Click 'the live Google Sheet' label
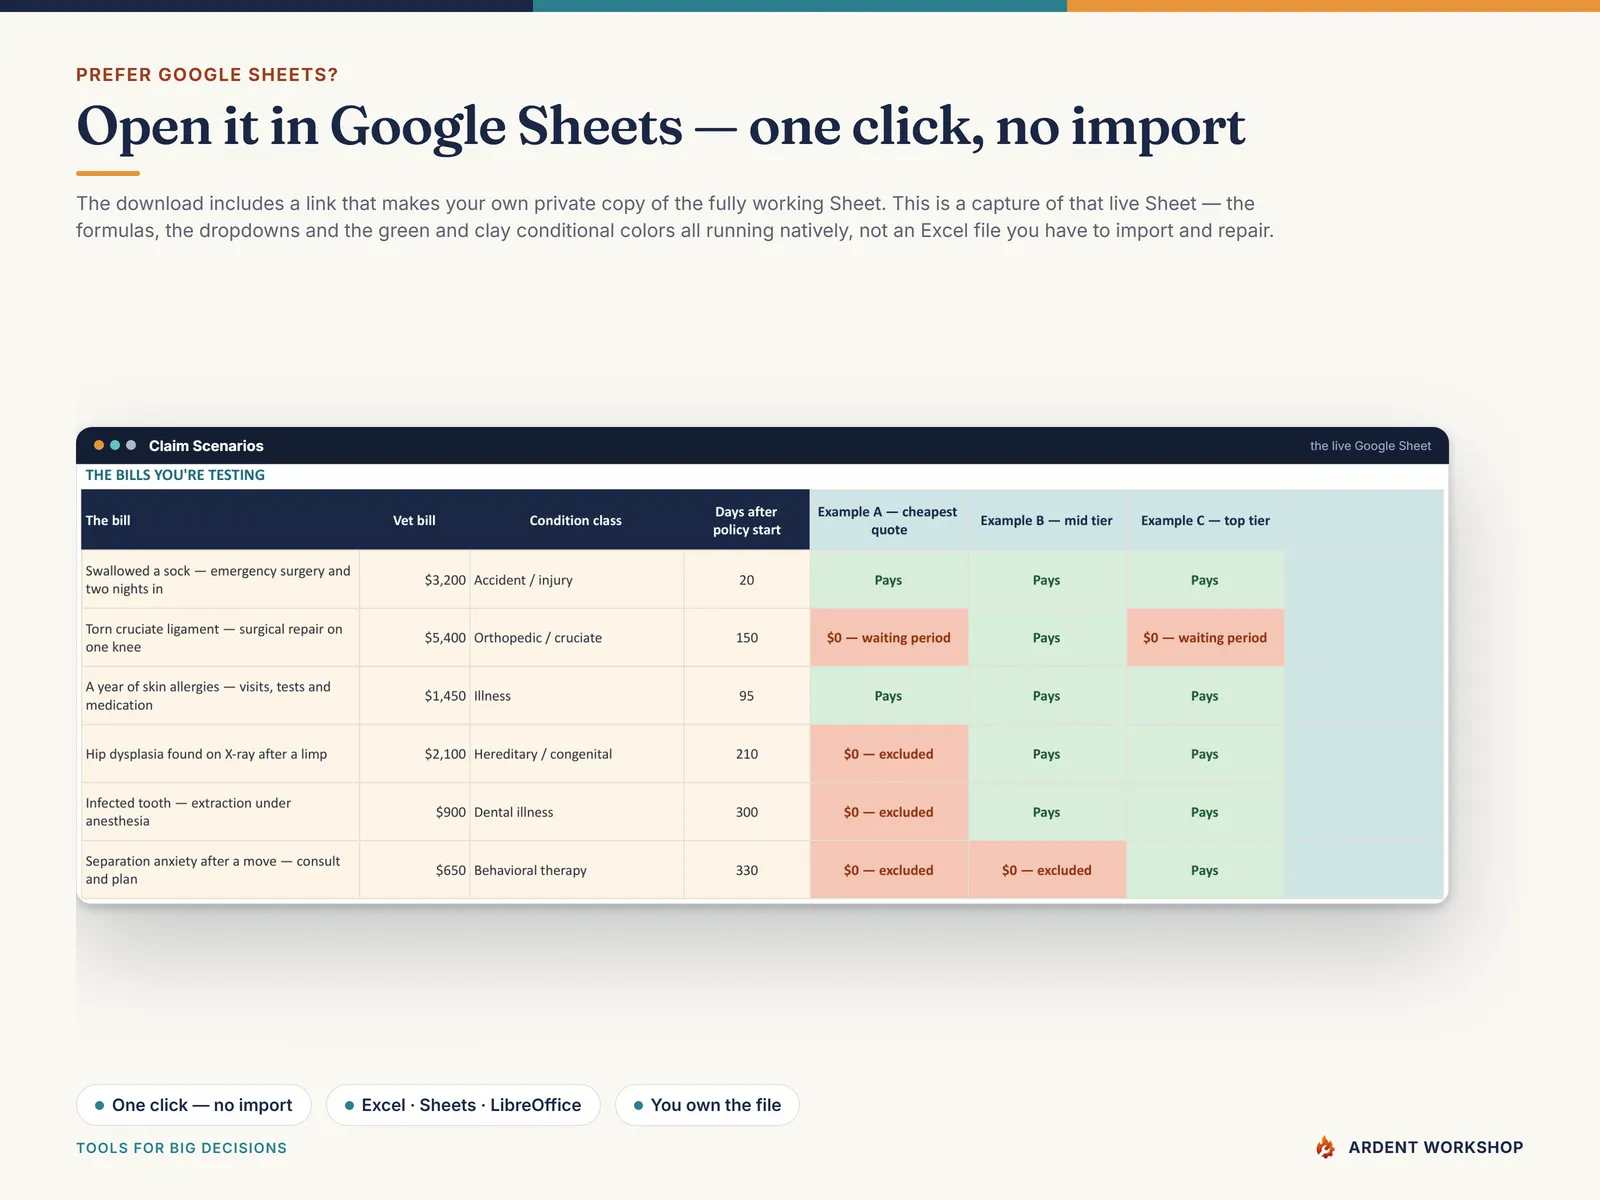1600x1200 pixels. pyautogui.click(x=1370, y=446)
